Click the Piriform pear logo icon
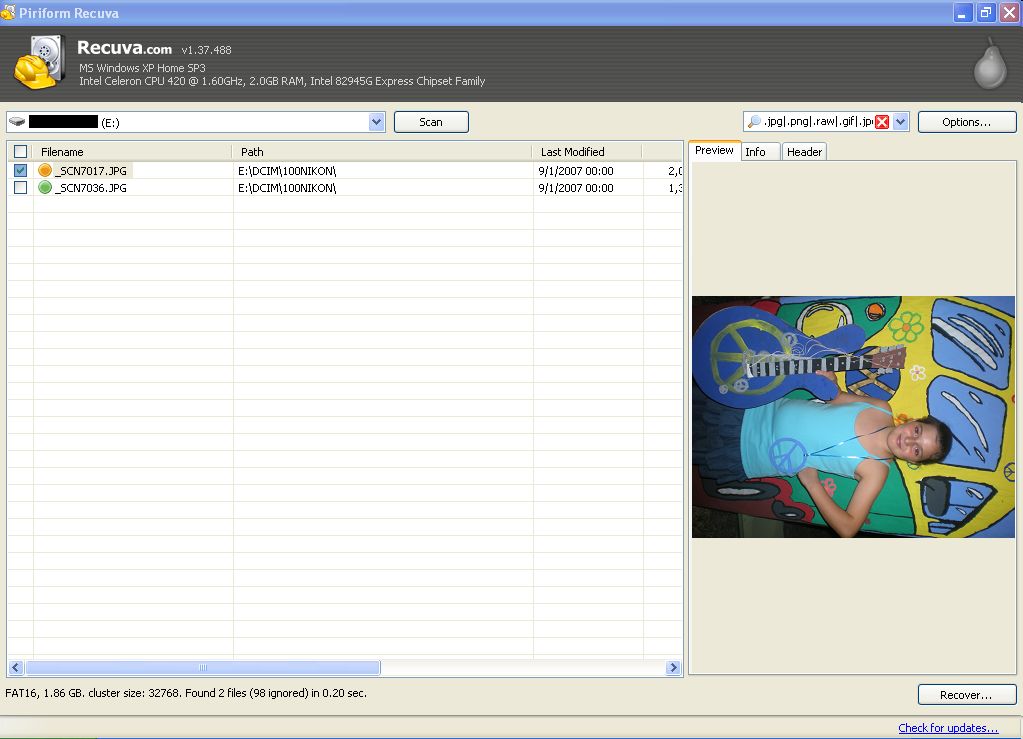This screenshot has height=739, width=1023. point(990,63)
